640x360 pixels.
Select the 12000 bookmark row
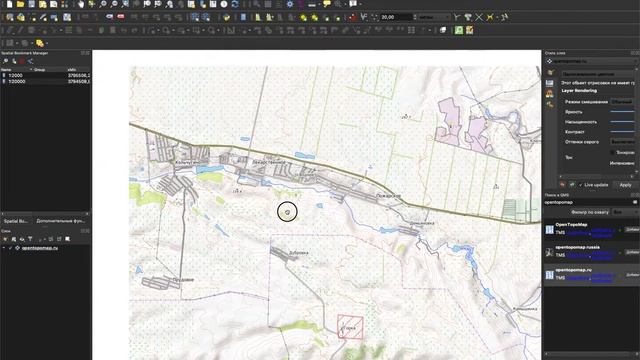[x=45, y=76]
